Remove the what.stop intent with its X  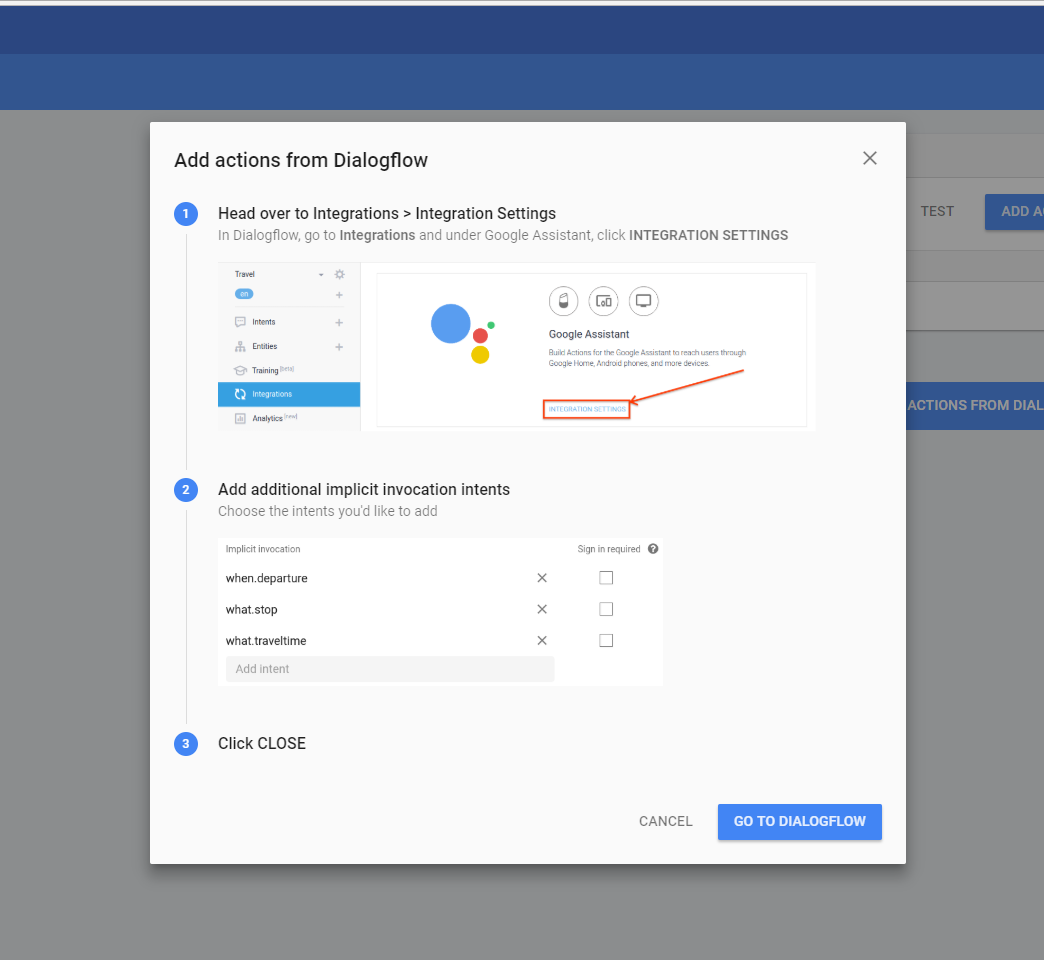point(542,609)
